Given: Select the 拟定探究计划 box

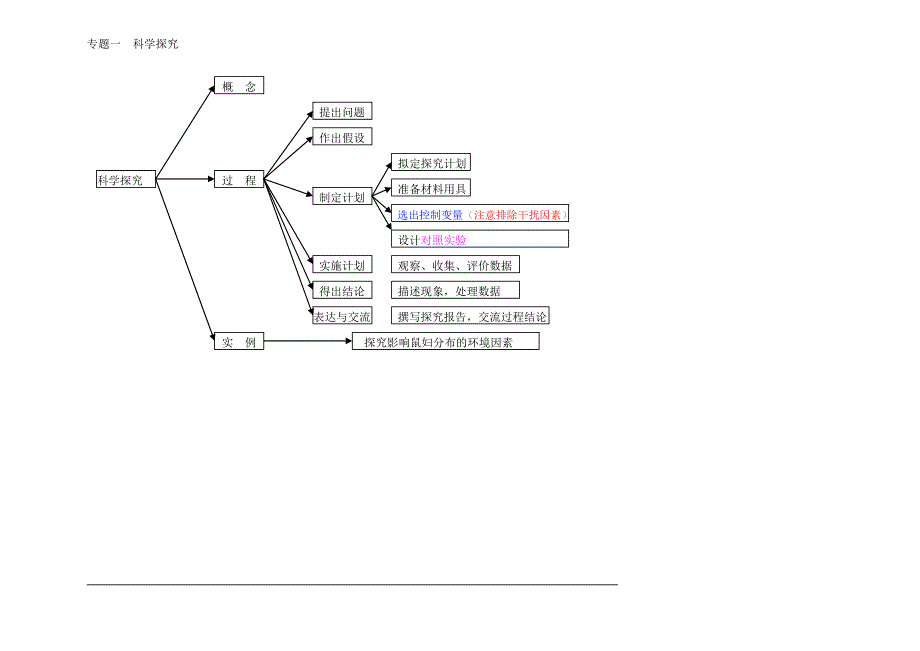Looking at the screenshot, I should coord(431,163).
